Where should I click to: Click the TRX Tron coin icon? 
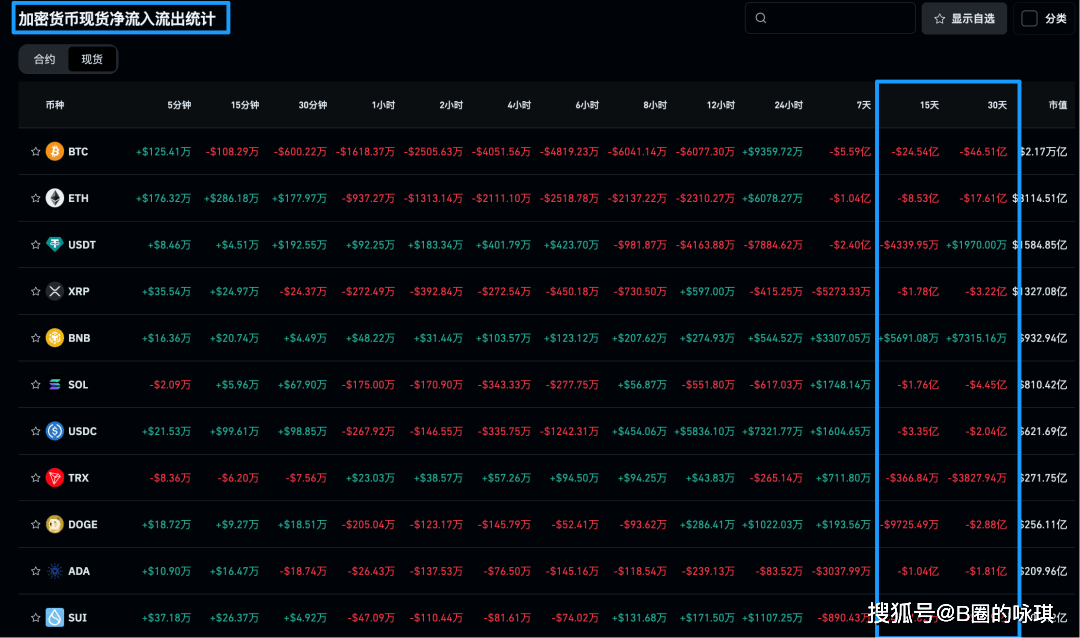coord(54,478)
